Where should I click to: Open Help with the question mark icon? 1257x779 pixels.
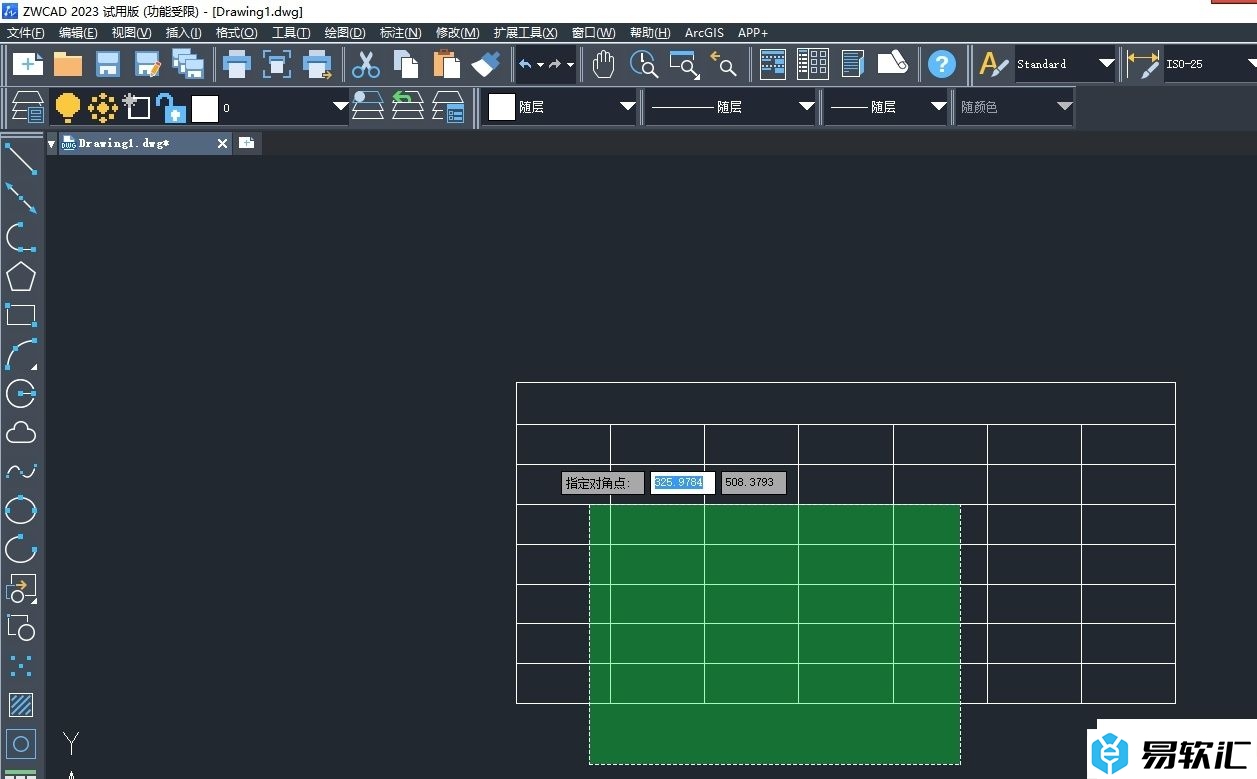coord(941,65)
